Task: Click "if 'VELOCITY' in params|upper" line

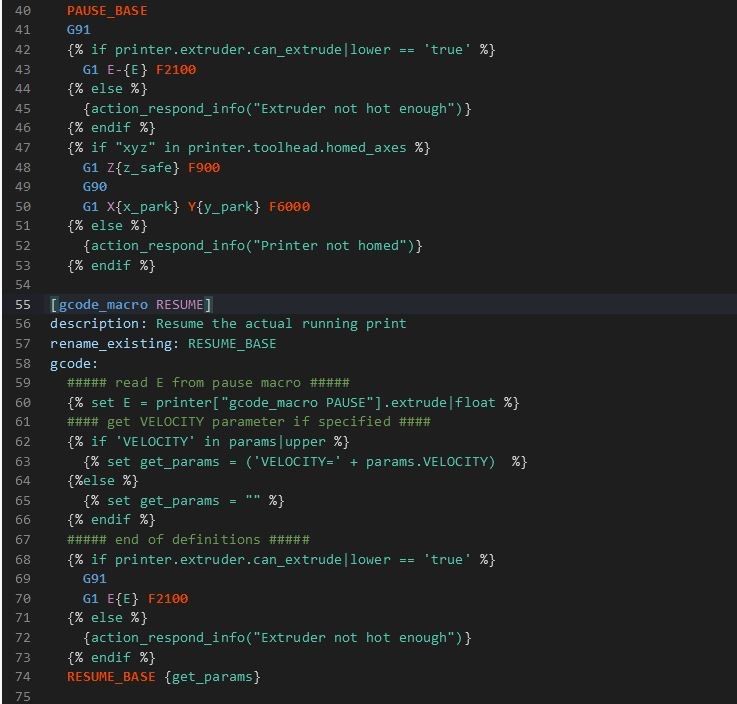Action: pyautogui.click(x=208, y=442)
